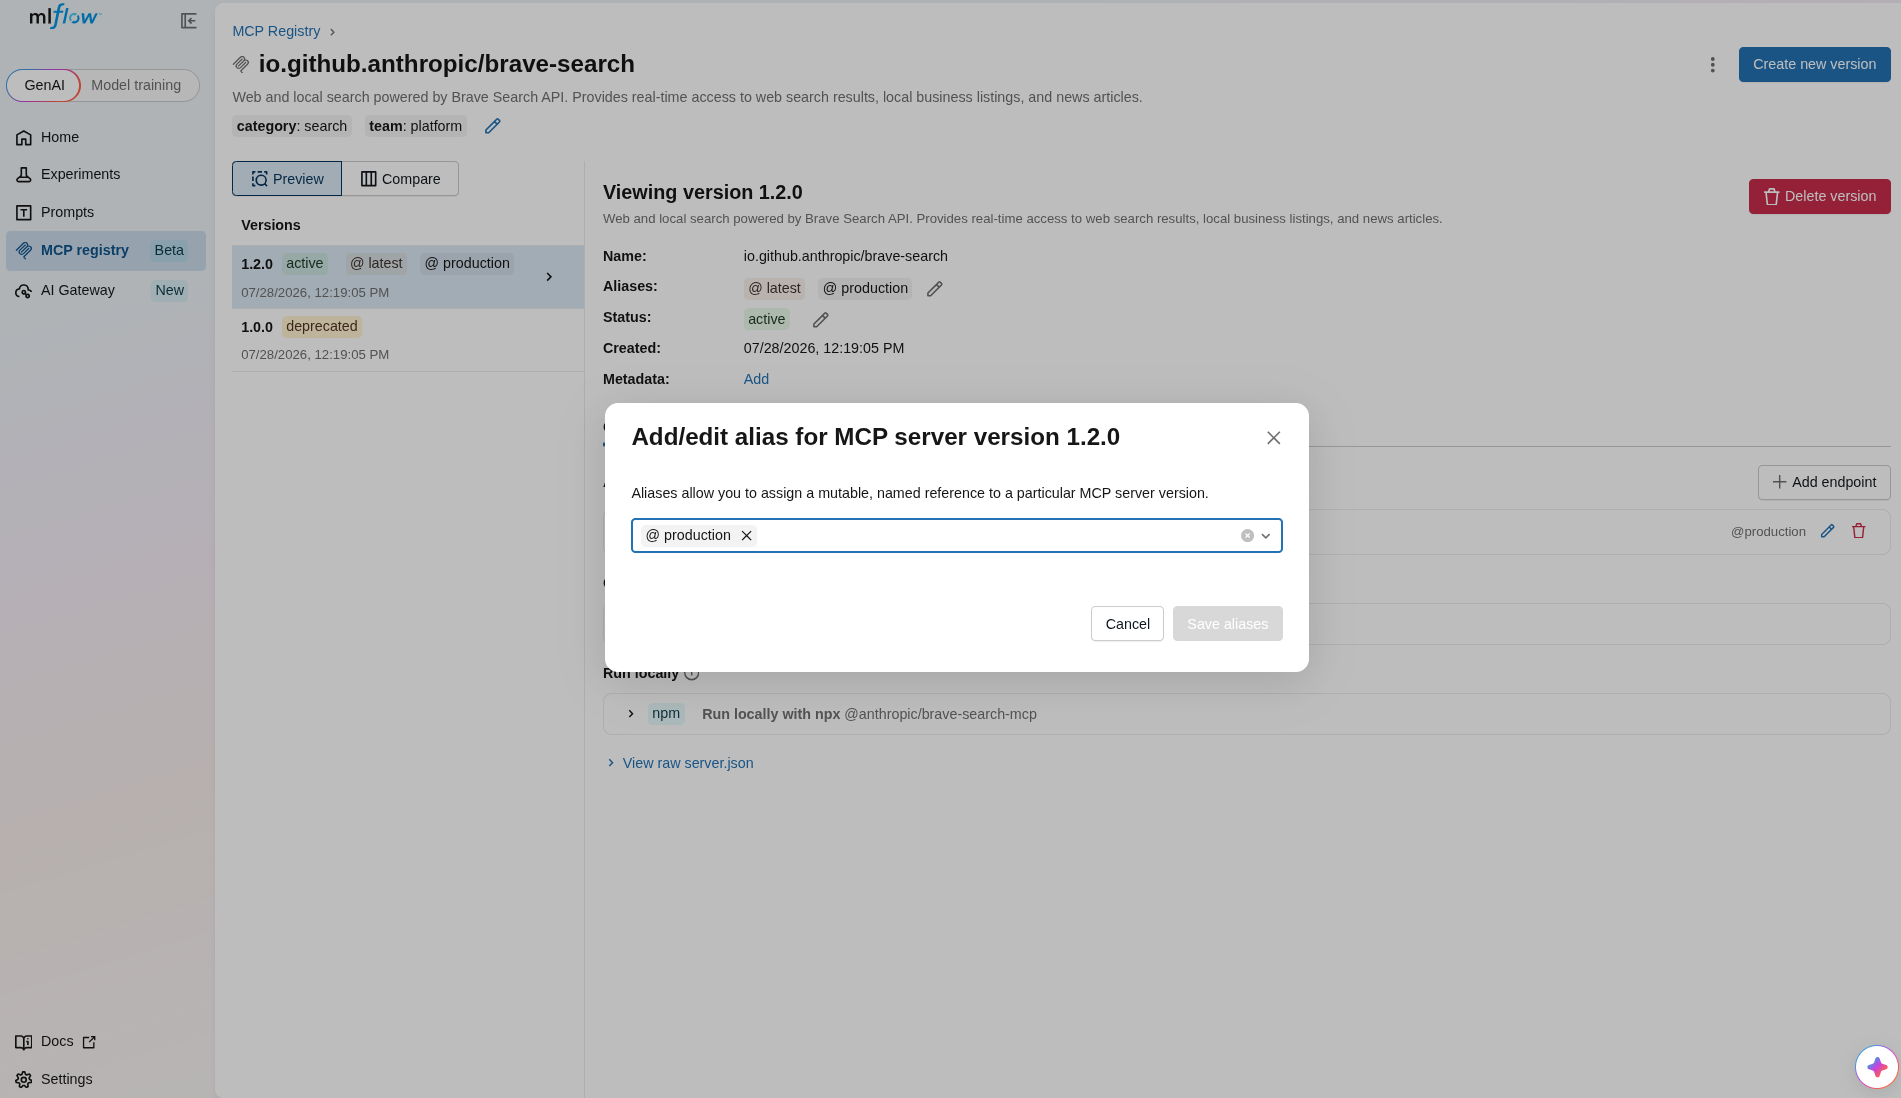Image resolution: width=1901 pixels, height=1098 pixels.
Task: Click the npm package badge
Action: (x=666, y=713)
